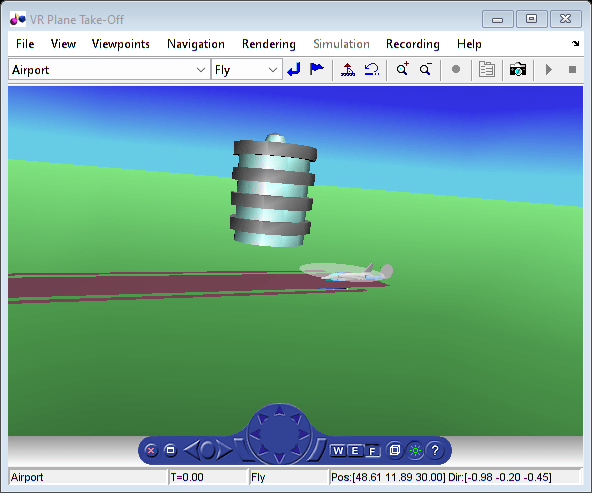The width and height of the screenshot is (592, 493).
Task: Start simulation with the play icon
Action: (x=549, y=69)
